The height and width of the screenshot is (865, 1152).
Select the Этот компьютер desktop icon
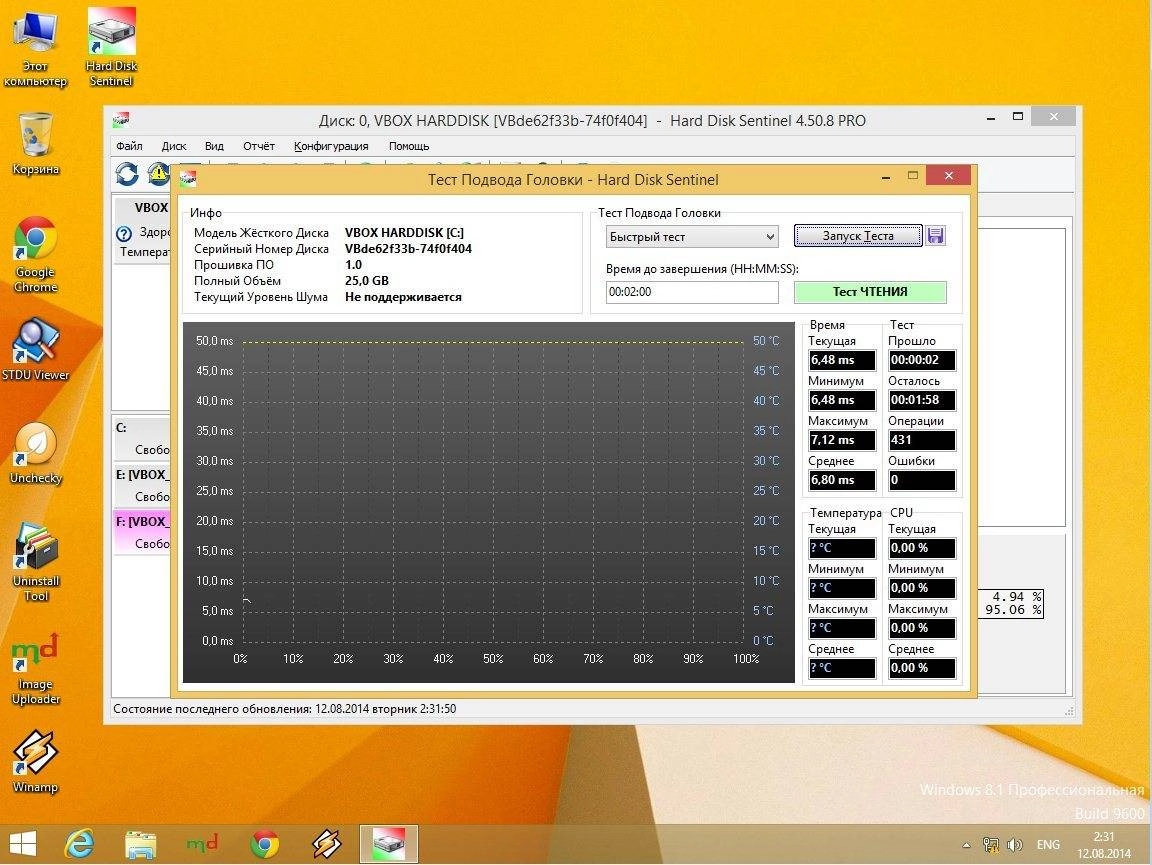click(35, 49)
